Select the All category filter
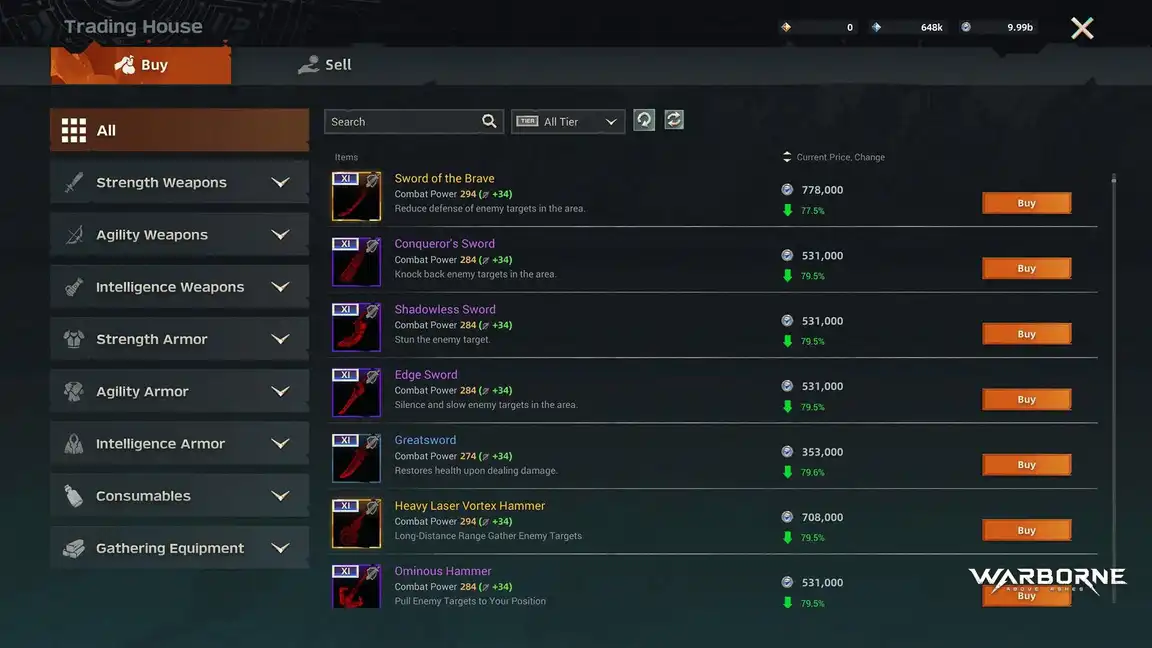Viewport: 1152px width, 648px height. 180,130
